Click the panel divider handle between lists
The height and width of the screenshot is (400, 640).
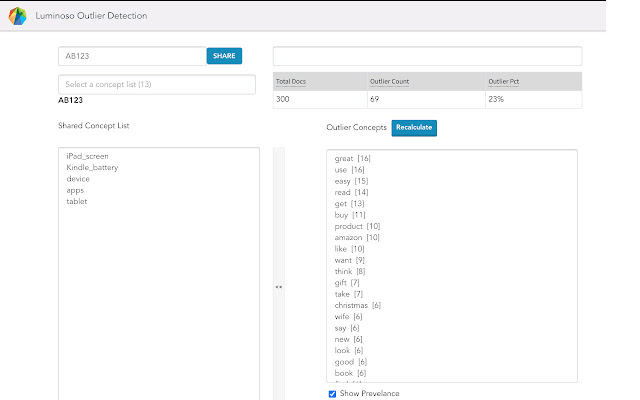pyautogui.click(x=279, y=287)
